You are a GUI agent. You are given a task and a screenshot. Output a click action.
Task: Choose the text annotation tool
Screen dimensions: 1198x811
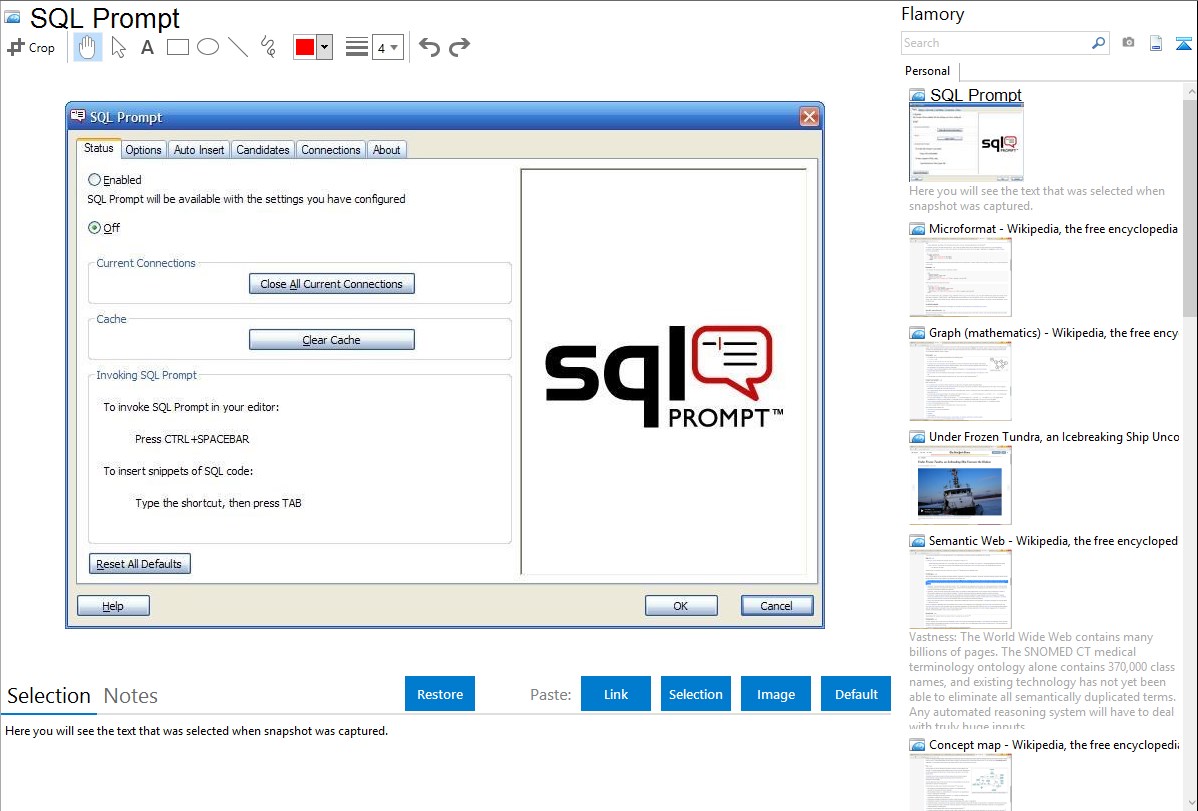(x=147, y=47)
